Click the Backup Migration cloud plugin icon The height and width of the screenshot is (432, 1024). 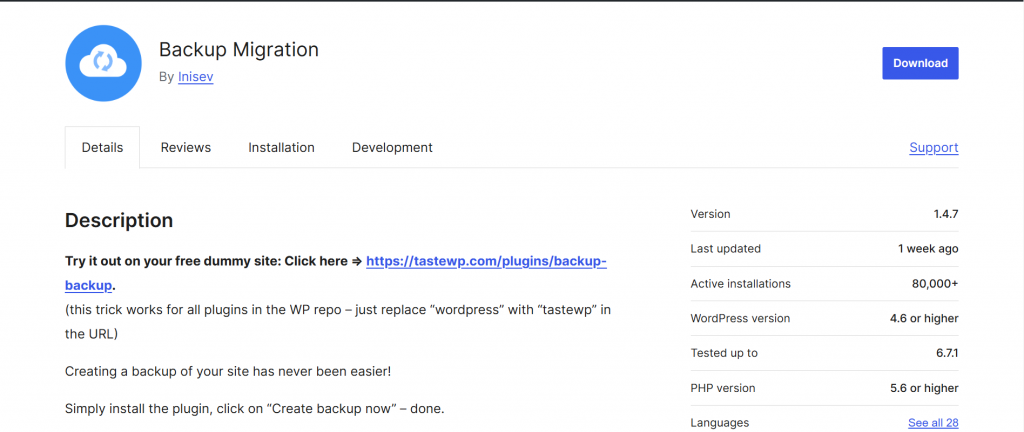pyautogui.click(x=103, y=63)
